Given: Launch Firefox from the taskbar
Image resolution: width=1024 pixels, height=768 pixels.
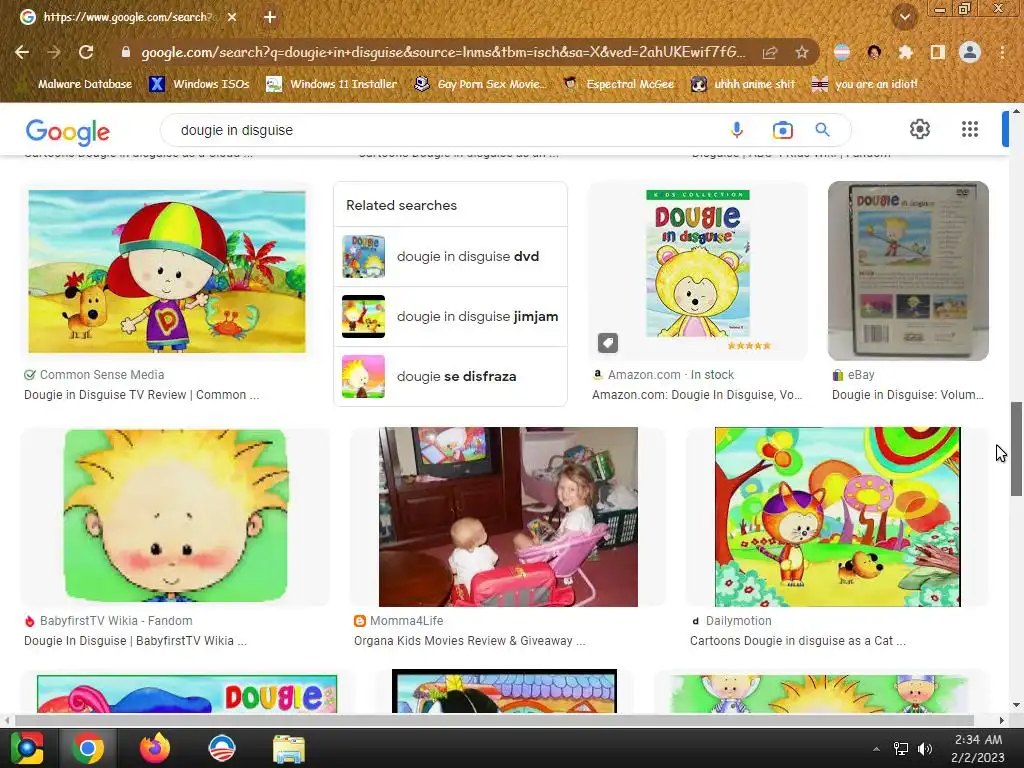Looking at the screenshot, I should pos(155,748).
